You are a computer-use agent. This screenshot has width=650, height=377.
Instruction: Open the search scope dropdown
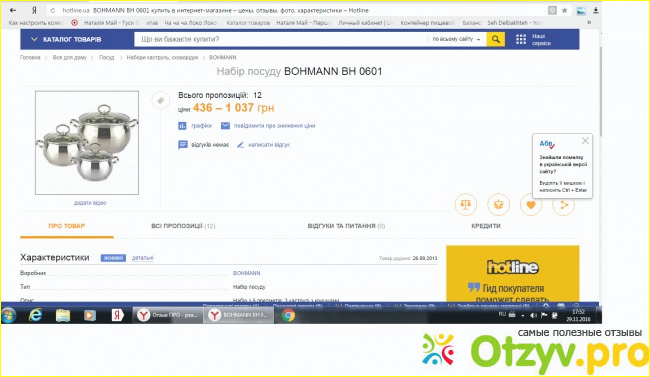[456, 39]
